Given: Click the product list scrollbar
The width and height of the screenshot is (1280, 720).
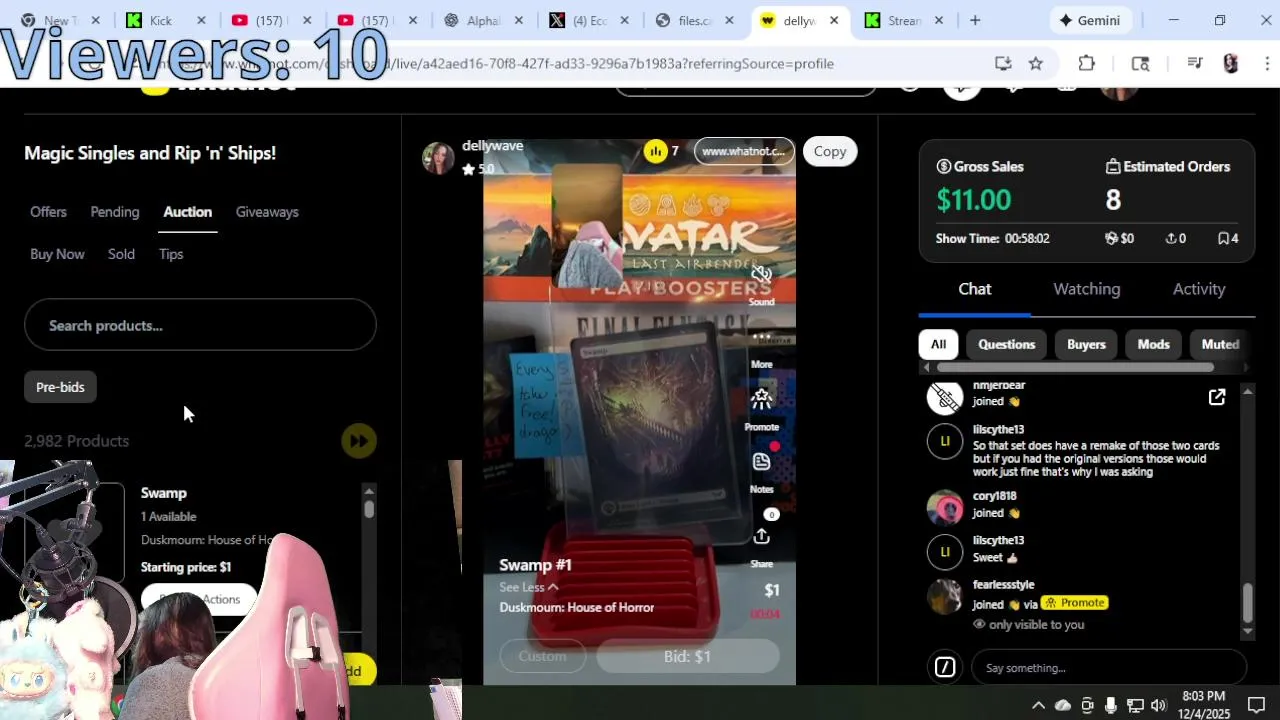Looking at the screenshot, I should [369, 508].
